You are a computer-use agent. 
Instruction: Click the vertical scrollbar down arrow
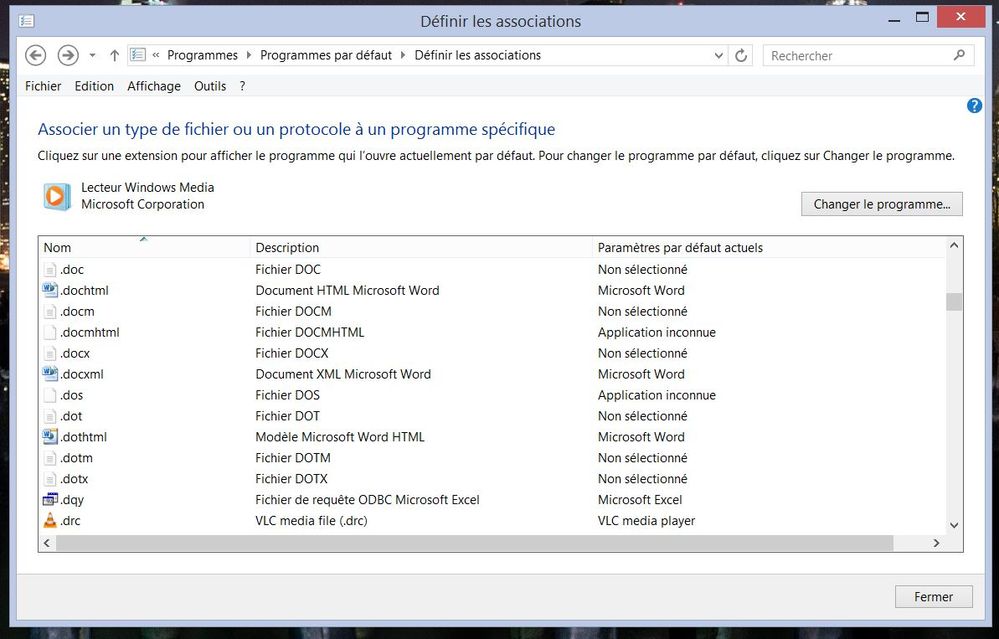[x=954, y=525]
